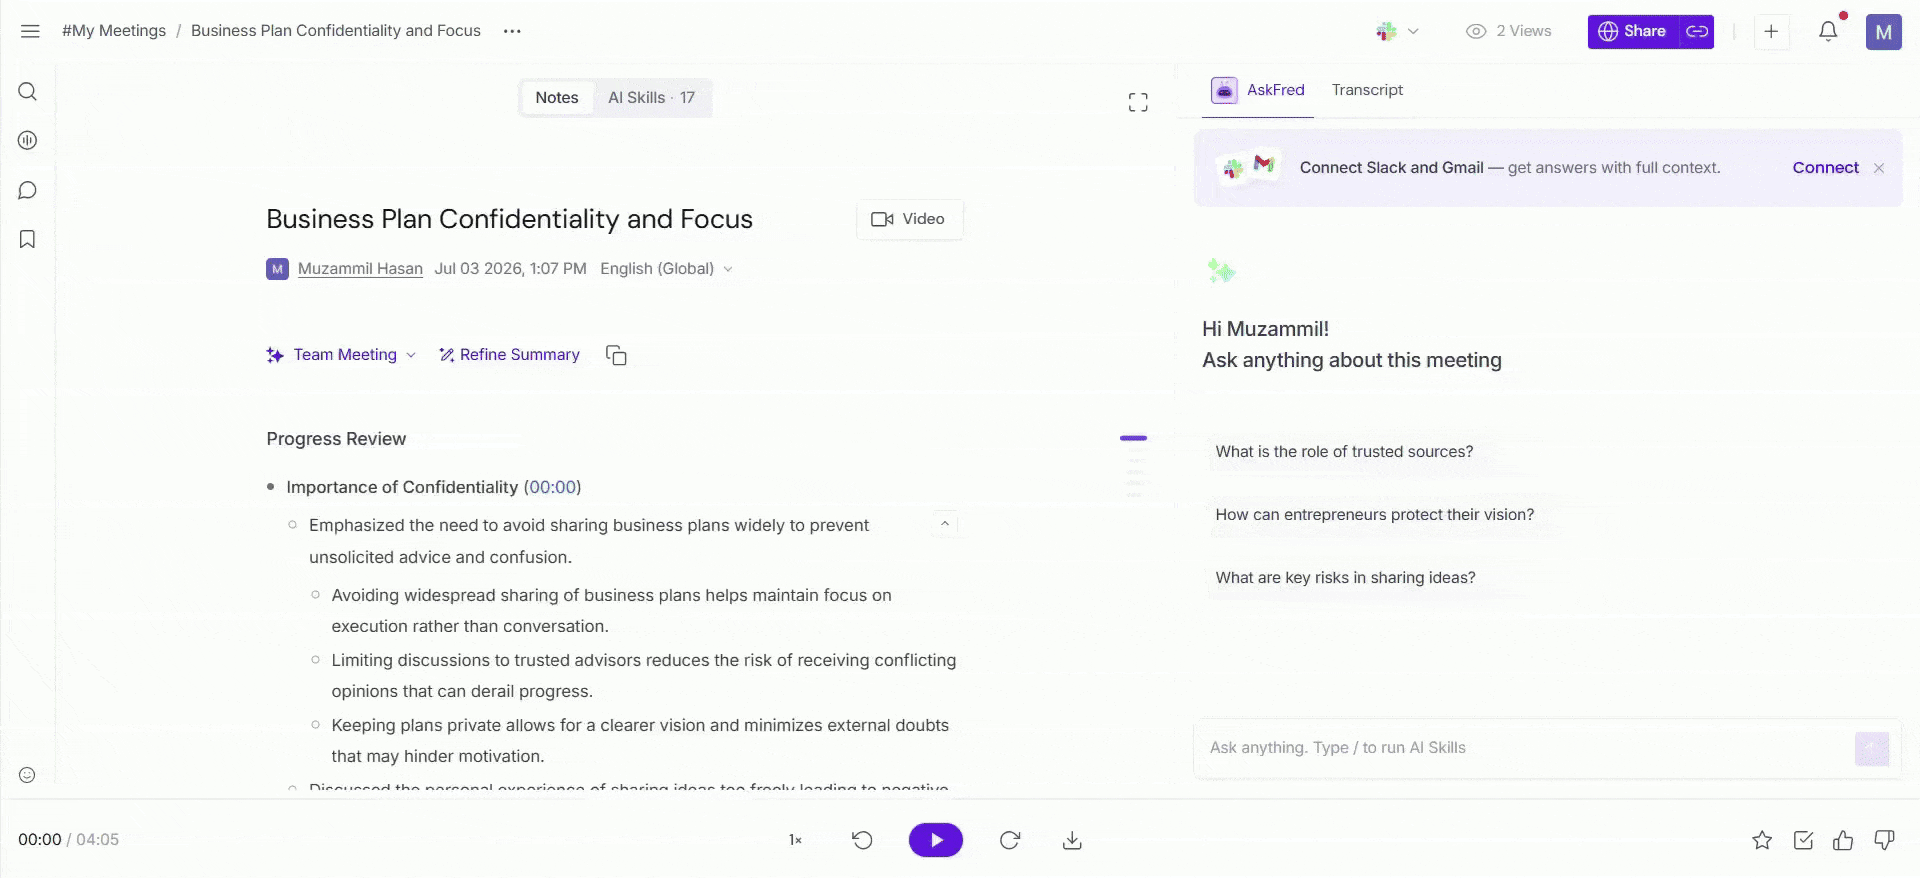The height and width of the screenshot is (878, 1920).
Task: Open the M profile avatar menu
Action: (1884, 32)
